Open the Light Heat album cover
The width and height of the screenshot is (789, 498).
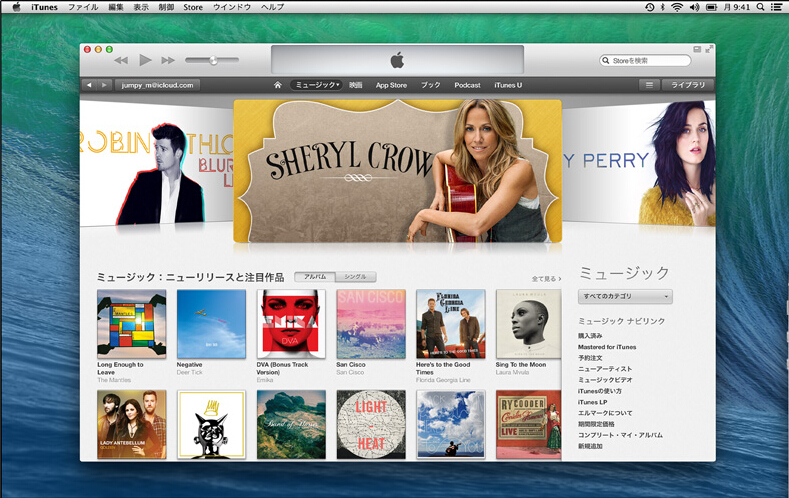click(x=371, y=425)
